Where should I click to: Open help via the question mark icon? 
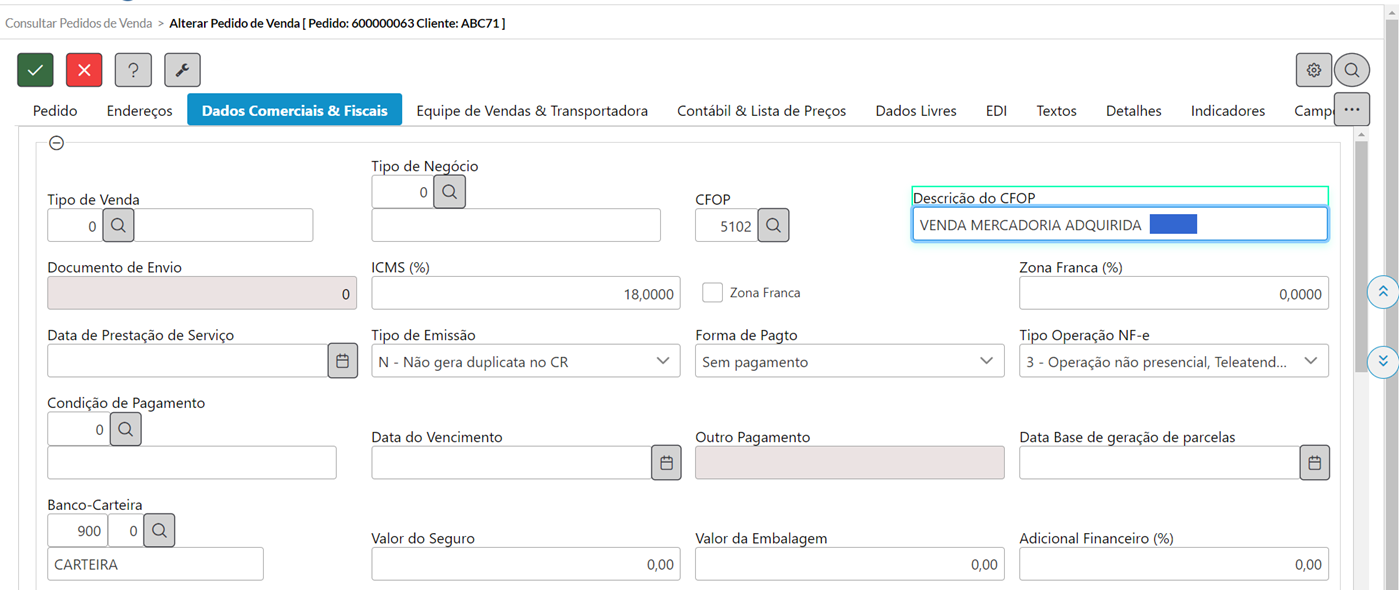click(133, 70)
